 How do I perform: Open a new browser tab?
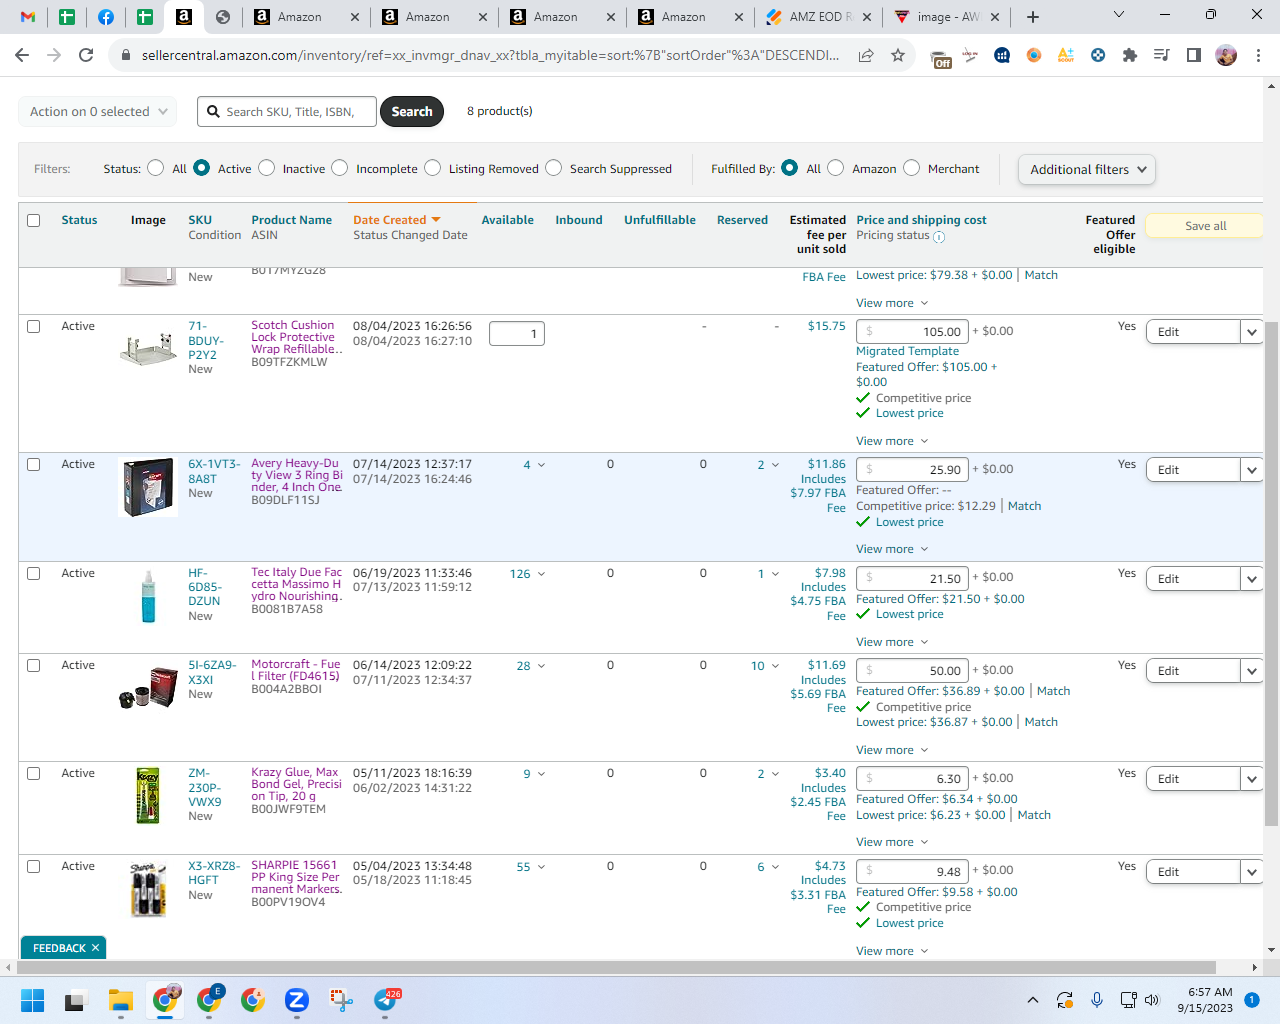[1033, 17]
